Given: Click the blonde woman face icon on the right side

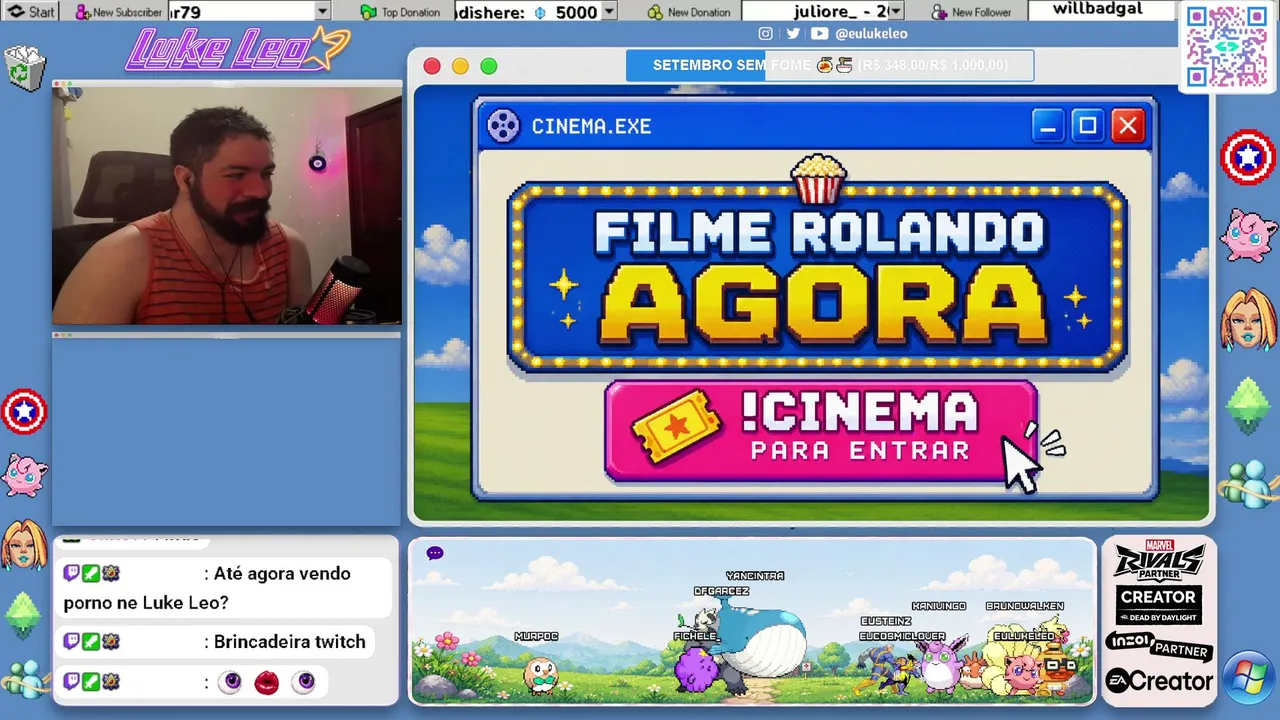Looking at the screenshot, I should tap(1248, 319).
